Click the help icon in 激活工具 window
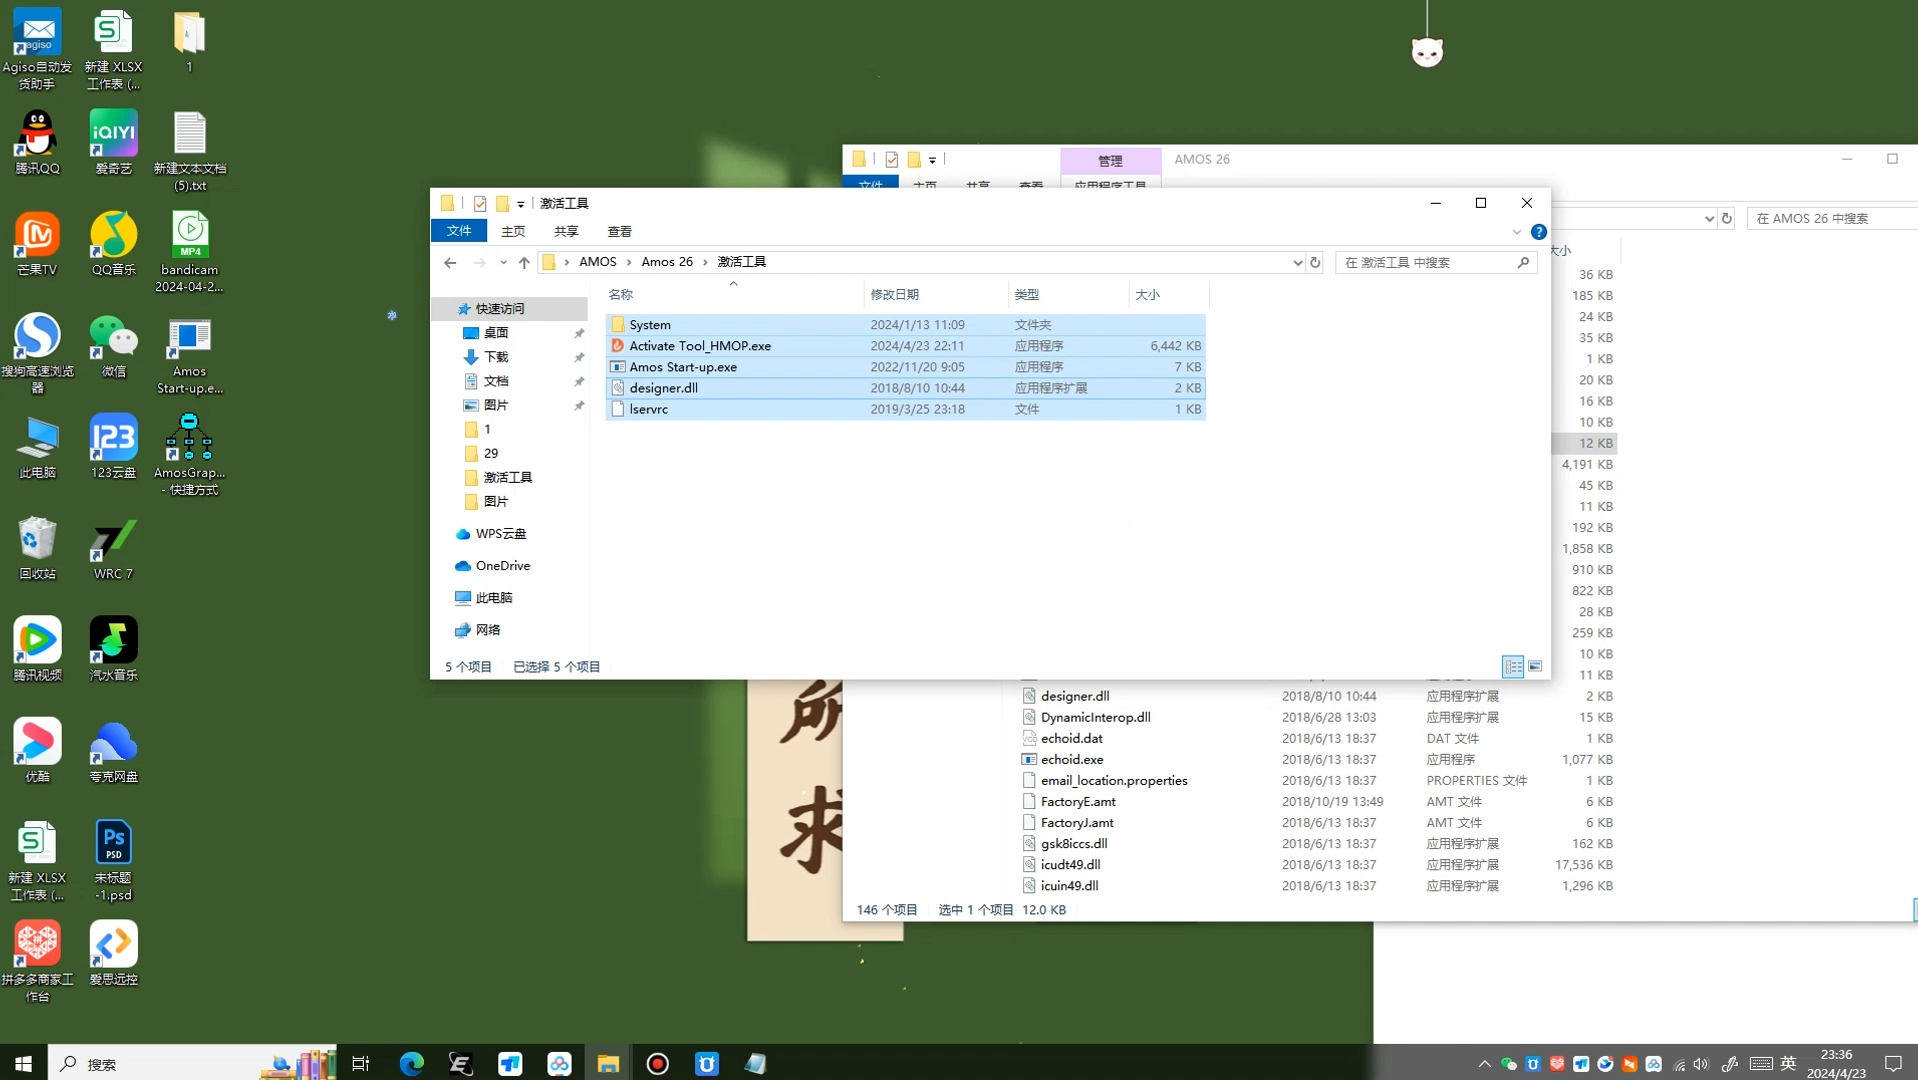Viewport: 1918px width, 1080px height. pyautogui.click(x=1538, y=231)
